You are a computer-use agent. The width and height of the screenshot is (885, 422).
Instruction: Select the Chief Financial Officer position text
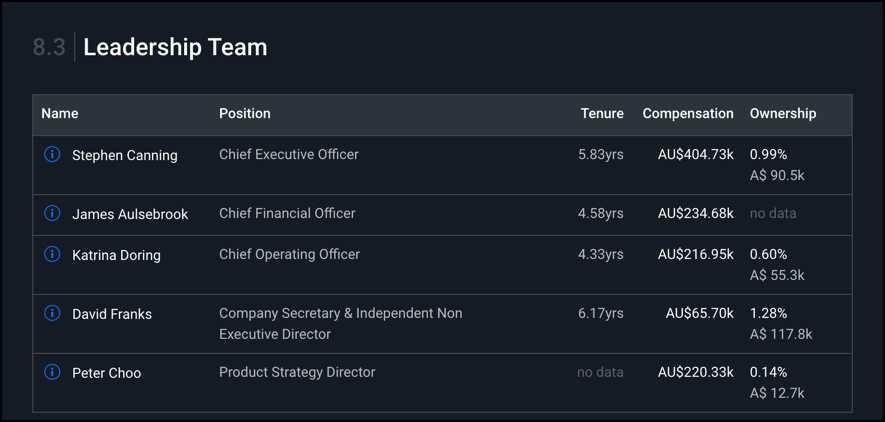coord(287,213)
